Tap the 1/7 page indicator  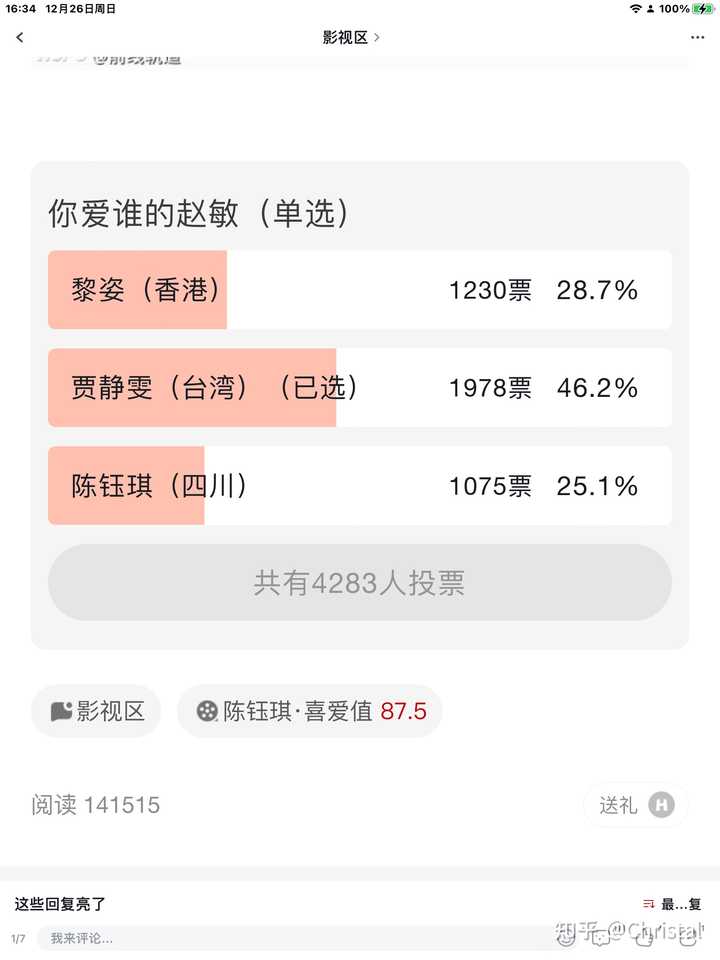click(x=18, y=938)
